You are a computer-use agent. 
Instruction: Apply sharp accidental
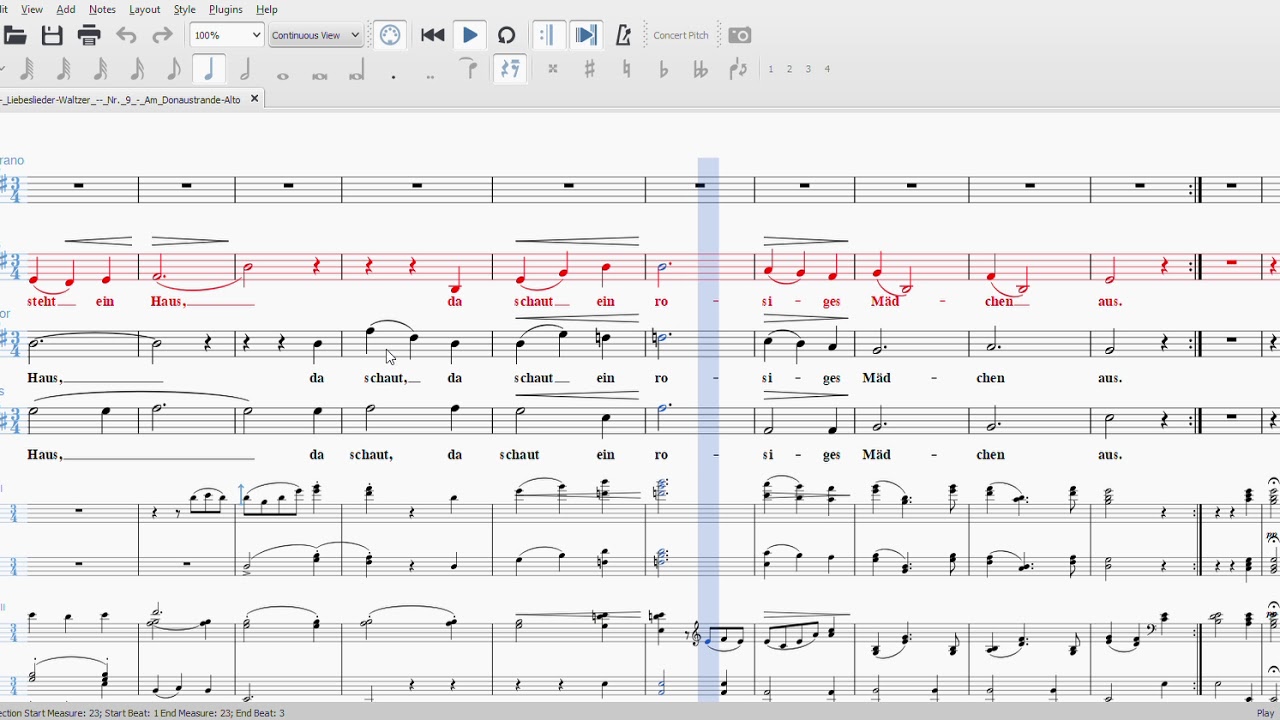pyautogui.click(x=590, y=69)
